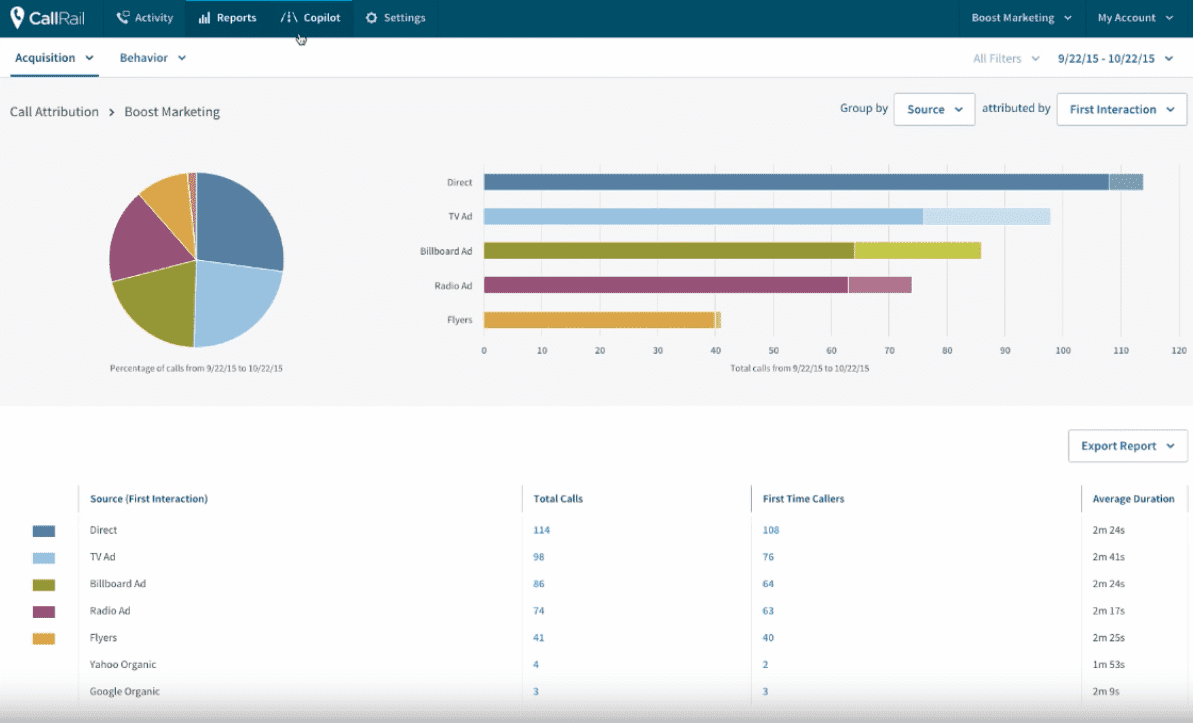The height and width of the screenshot is (723, 1193).
Task: Expand the All Filters dropdown
Action: [x=1006, y=59]
